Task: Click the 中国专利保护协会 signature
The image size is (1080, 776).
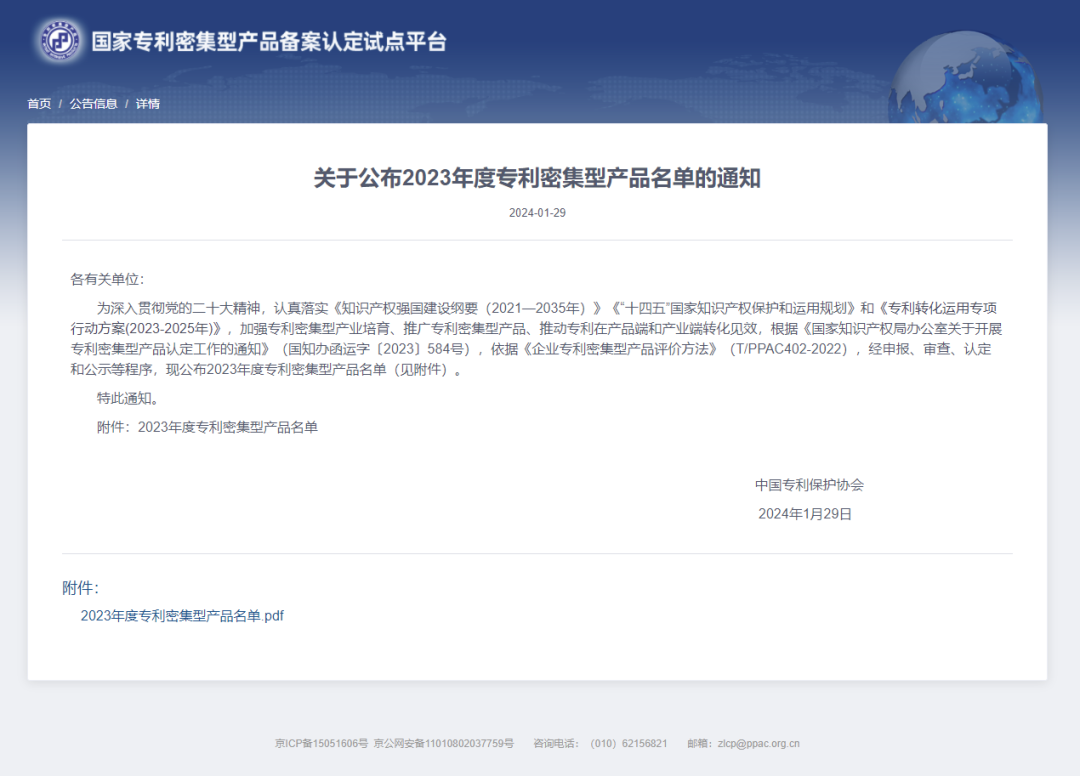Action: click(809, 485)
